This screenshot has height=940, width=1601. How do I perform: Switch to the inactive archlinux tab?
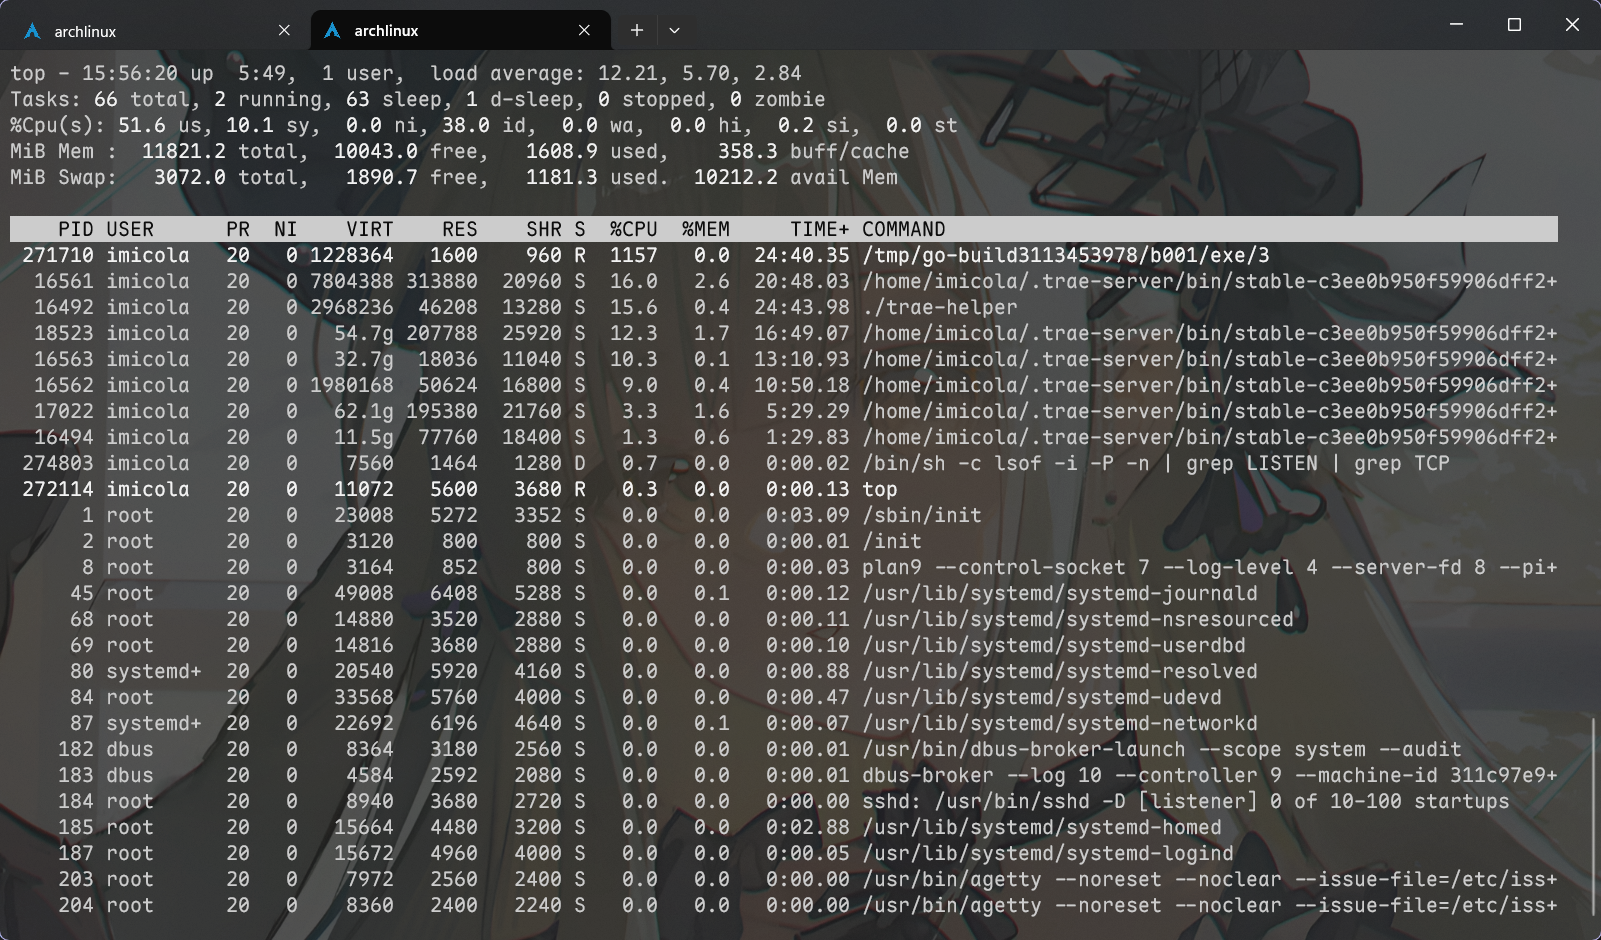coord(150,31)
